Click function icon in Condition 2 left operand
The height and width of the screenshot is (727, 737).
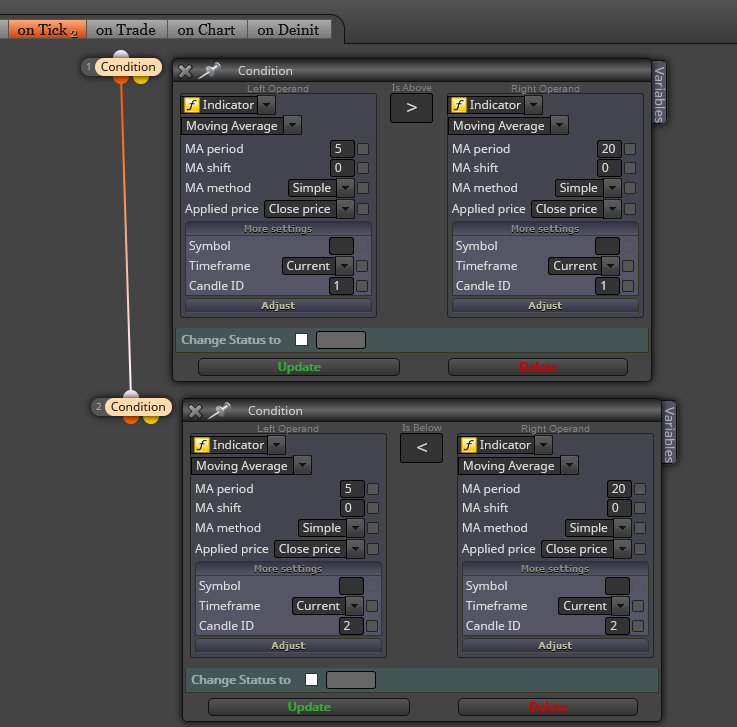tap(201, 445)
